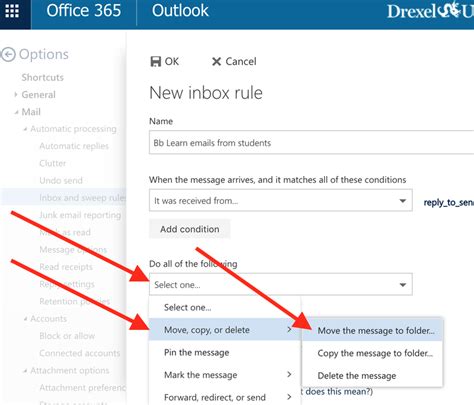
Task: Expand the Forward, redirect, or send arrow
Action: [x=289, y=397]
